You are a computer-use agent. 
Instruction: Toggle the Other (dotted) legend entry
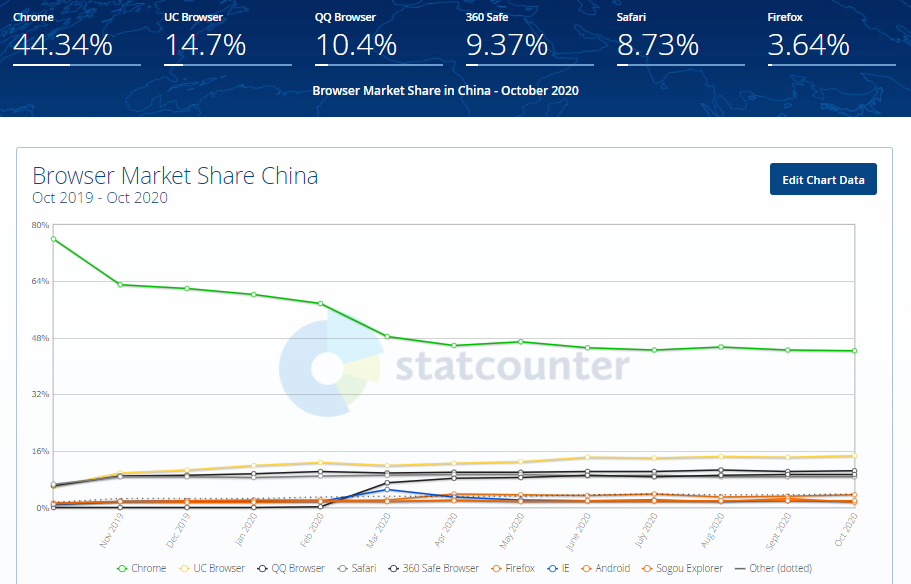click(x=773, y=568)
